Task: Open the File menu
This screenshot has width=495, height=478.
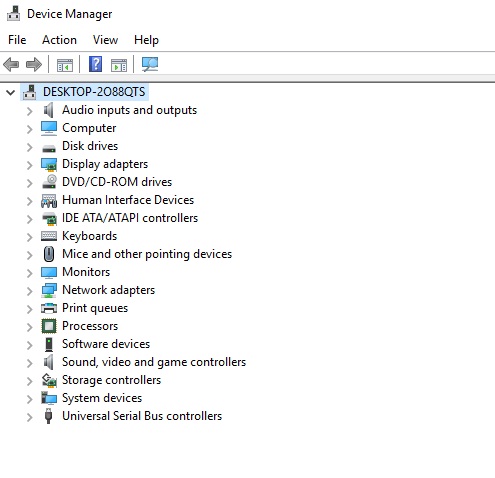Action: pos(17,40)
